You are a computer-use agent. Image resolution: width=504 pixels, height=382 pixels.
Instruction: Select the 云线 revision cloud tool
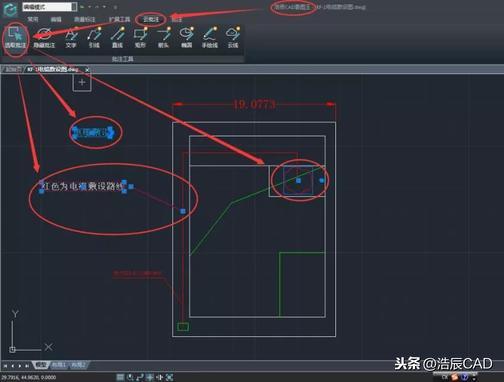tap(233, 38)
